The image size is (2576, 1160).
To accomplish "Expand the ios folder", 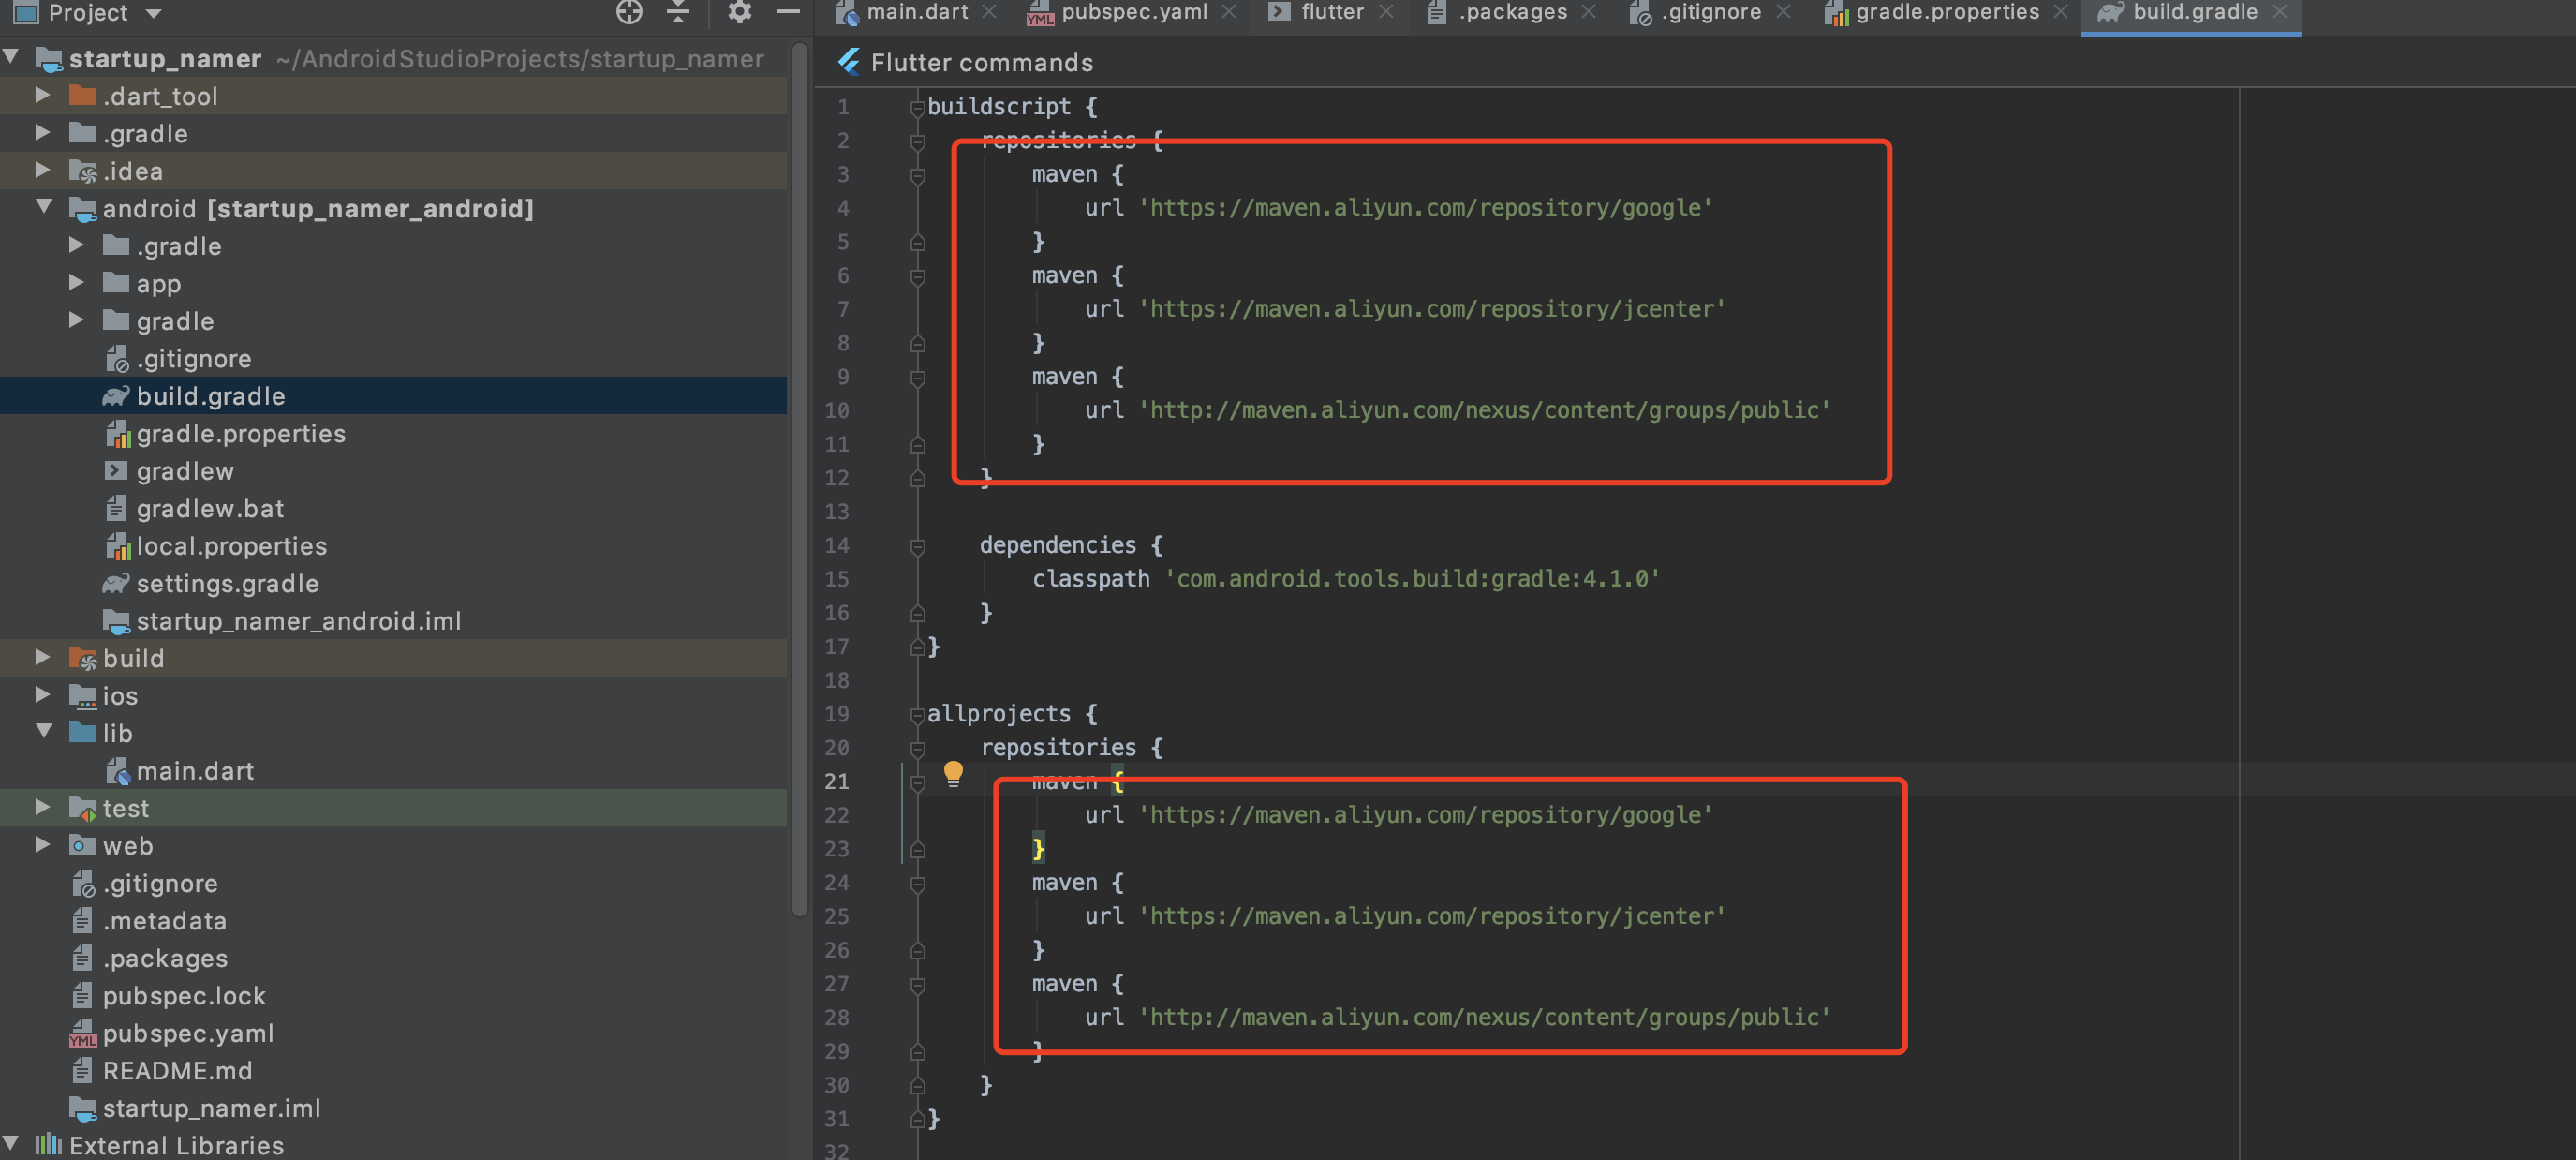I will (x=42, y=694).
